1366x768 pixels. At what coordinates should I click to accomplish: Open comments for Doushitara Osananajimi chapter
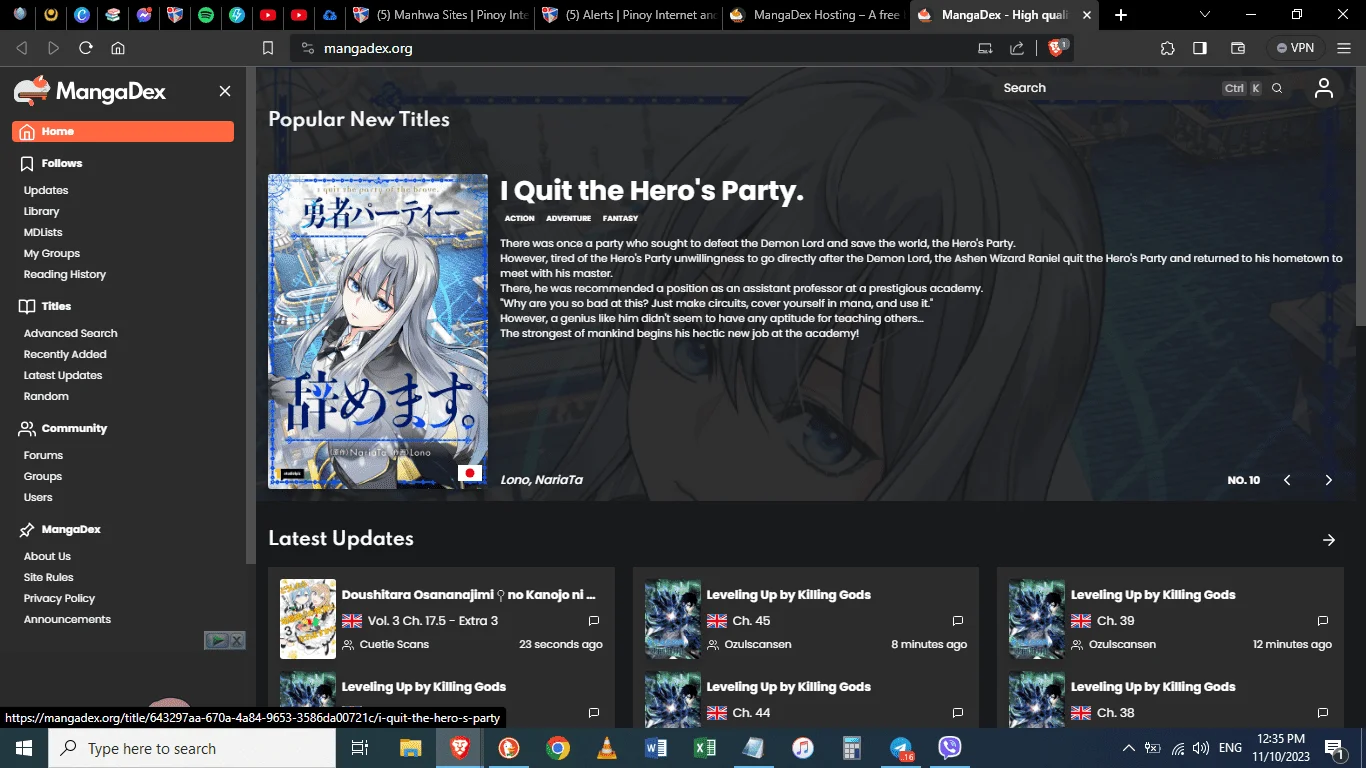(x=594, y=621)
